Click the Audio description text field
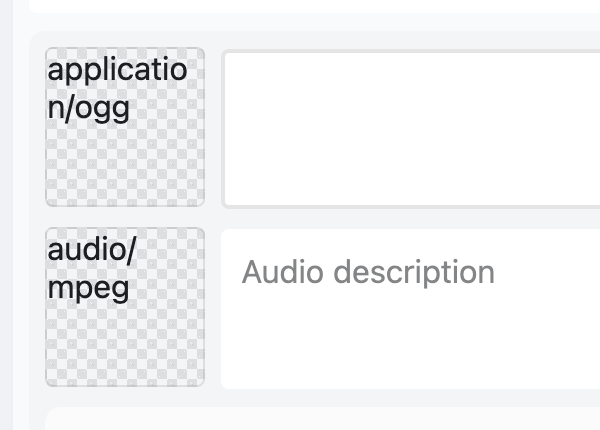 click(410, 308)
